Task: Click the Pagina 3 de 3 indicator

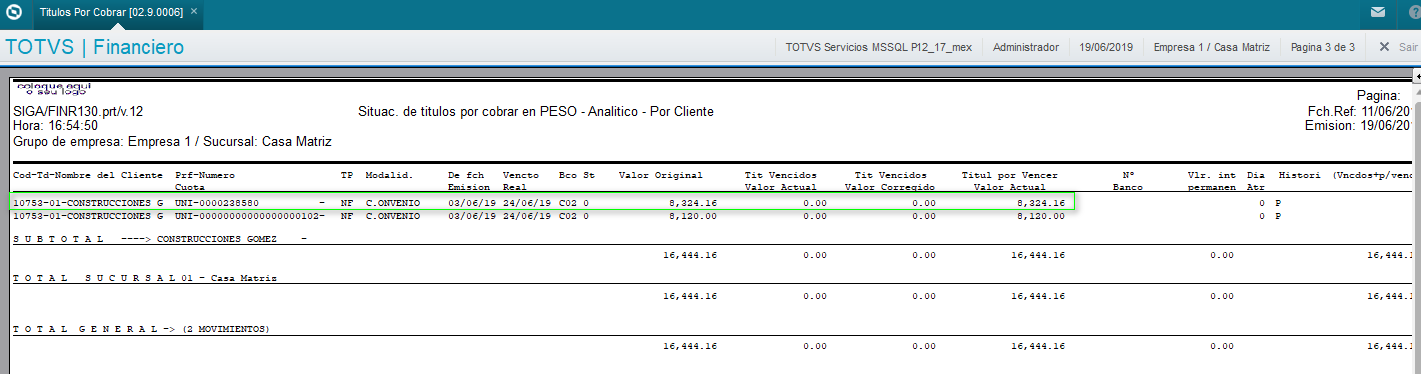Action: [1323, 47]
